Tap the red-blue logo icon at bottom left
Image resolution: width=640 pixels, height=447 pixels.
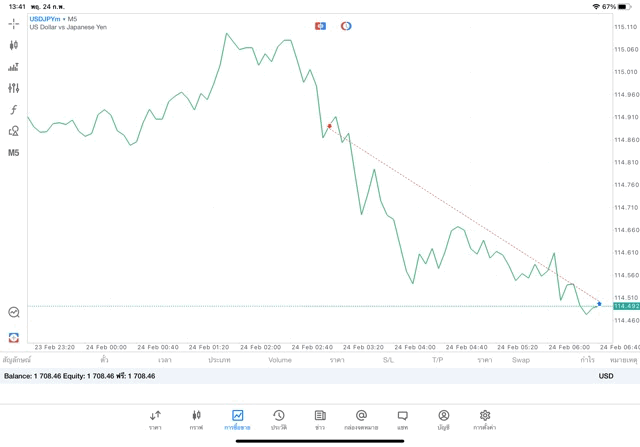[x=14, y=338]
